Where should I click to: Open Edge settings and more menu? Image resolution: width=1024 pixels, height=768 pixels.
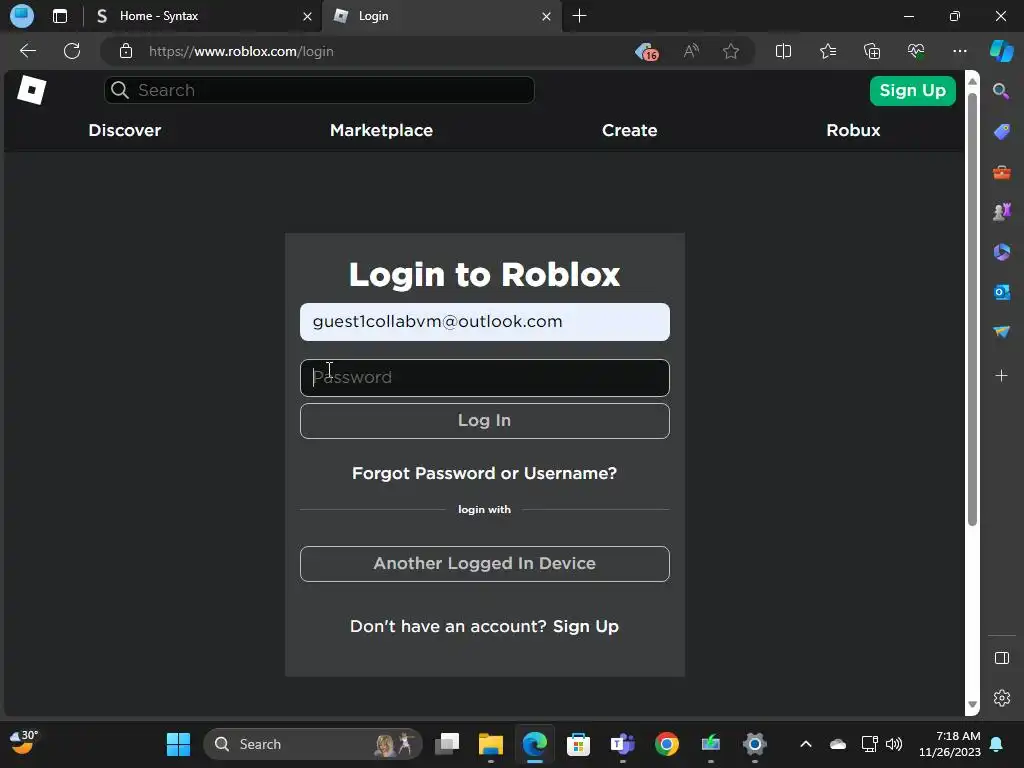click(x=959, y=51)
